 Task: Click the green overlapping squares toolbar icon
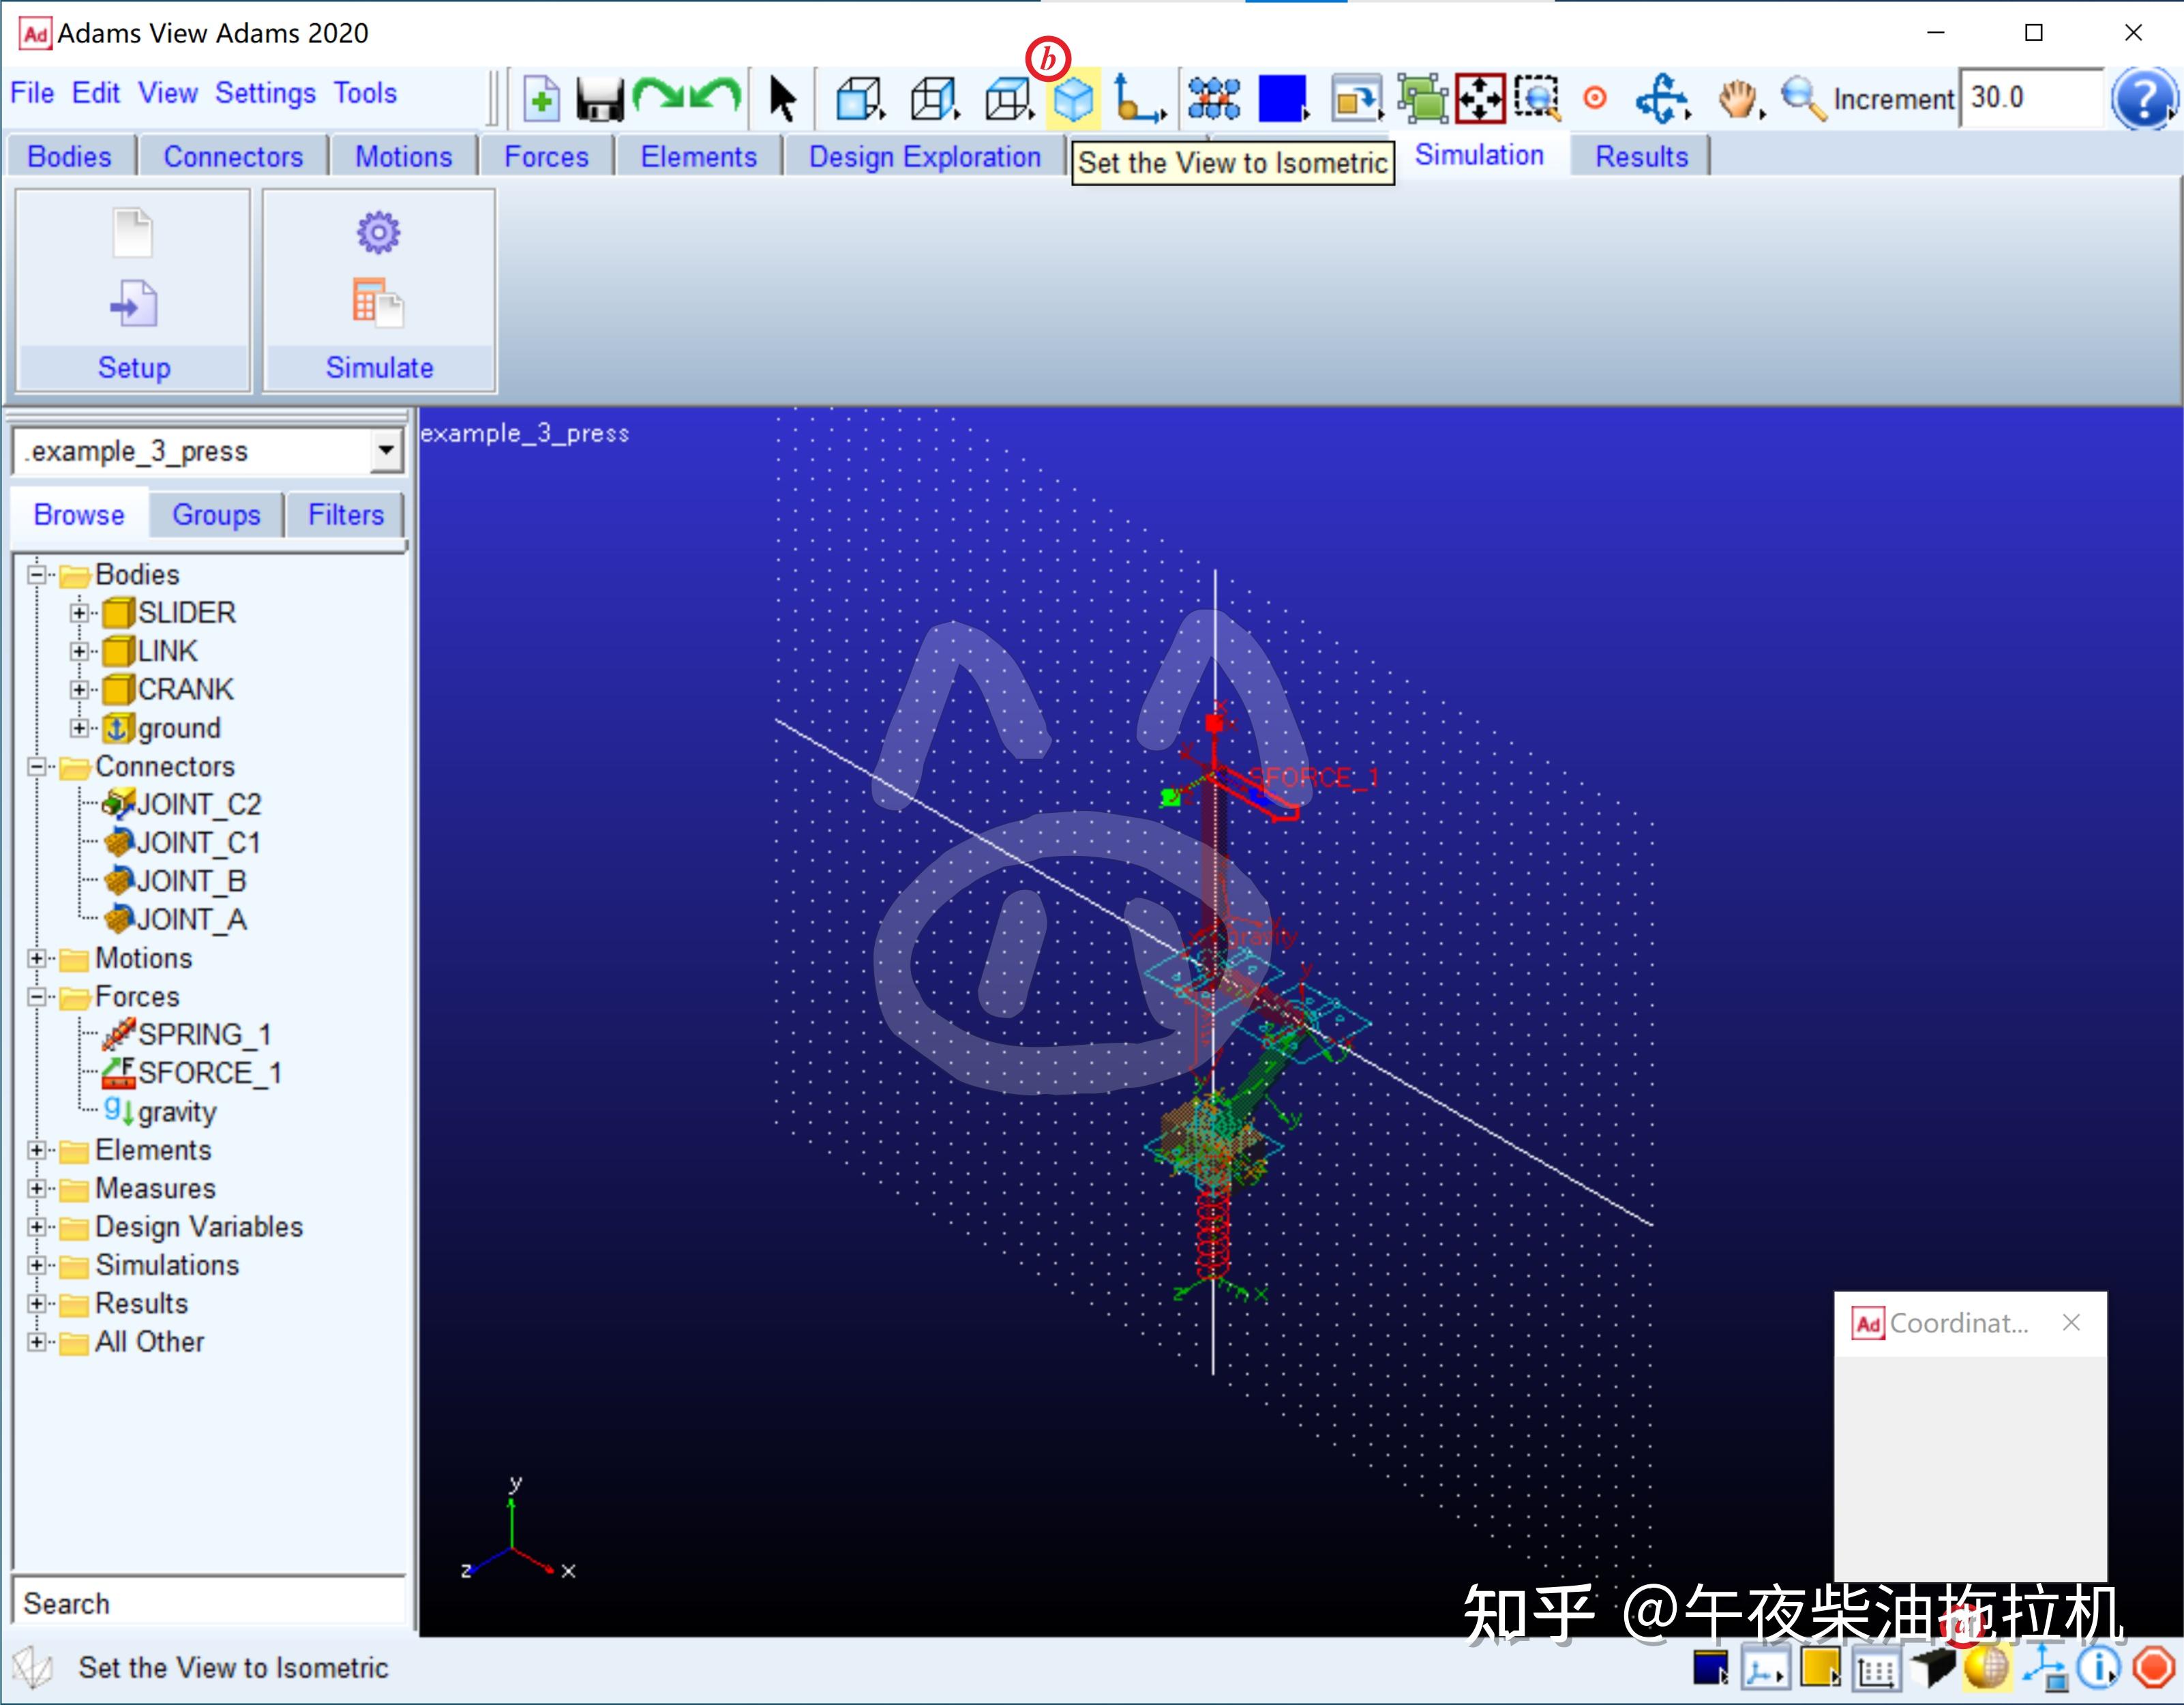pos(1422,99)
